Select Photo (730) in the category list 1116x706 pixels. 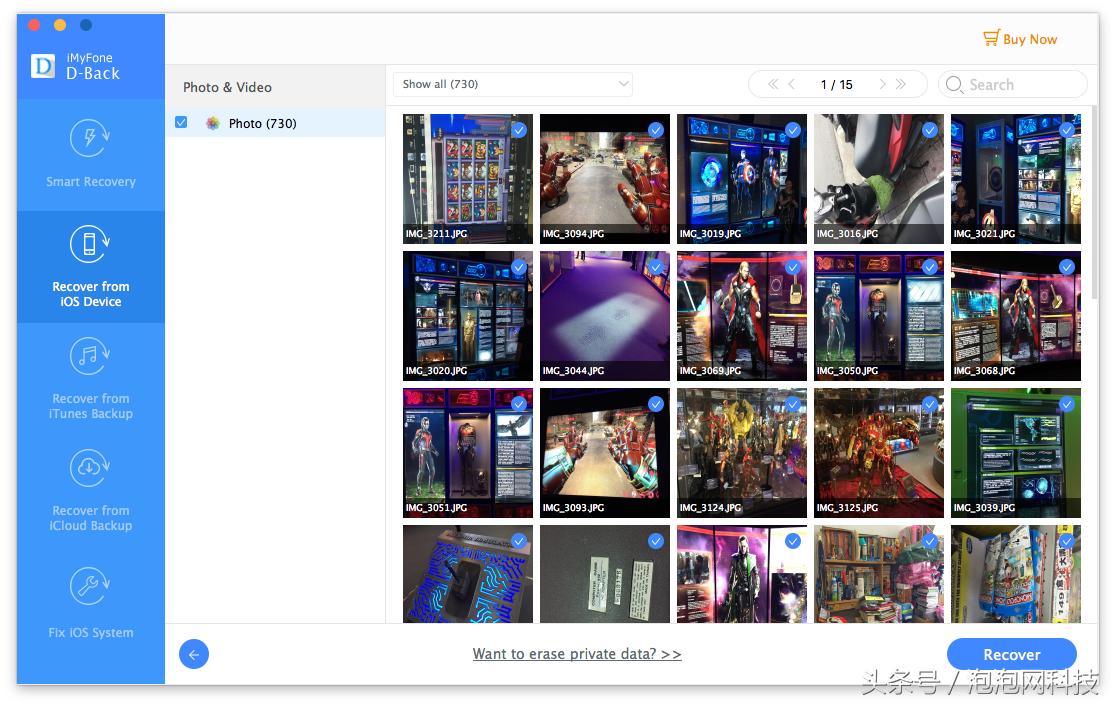(x=262, y=124)
